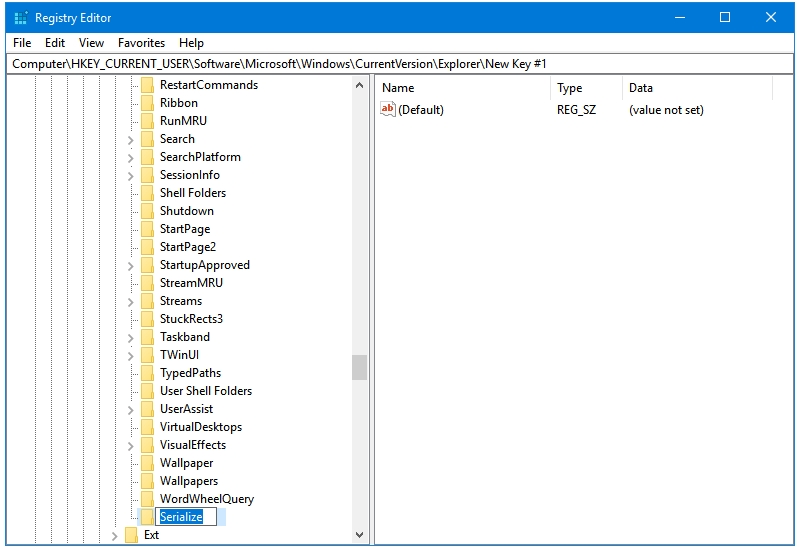Open the View menu
The image size is (799, 549).
[91, 43]
